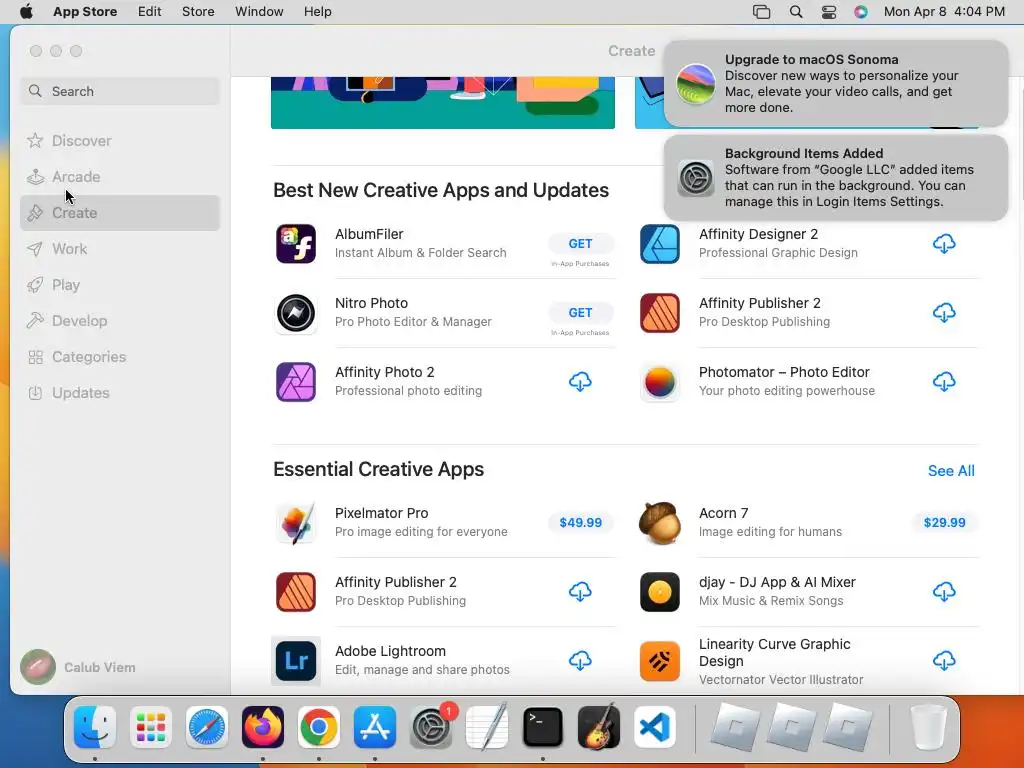1024x768 pixels.
Task: Open the Adobe Lightroom title text
Action: tap(391, 651)
